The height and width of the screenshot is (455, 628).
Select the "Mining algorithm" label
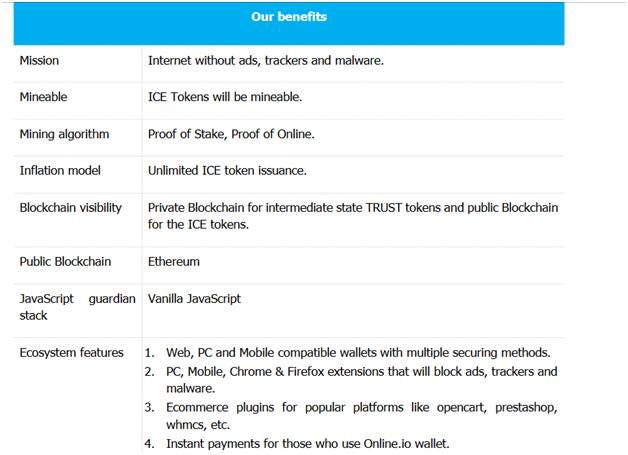pyautogui.click(x=64, y=134)
